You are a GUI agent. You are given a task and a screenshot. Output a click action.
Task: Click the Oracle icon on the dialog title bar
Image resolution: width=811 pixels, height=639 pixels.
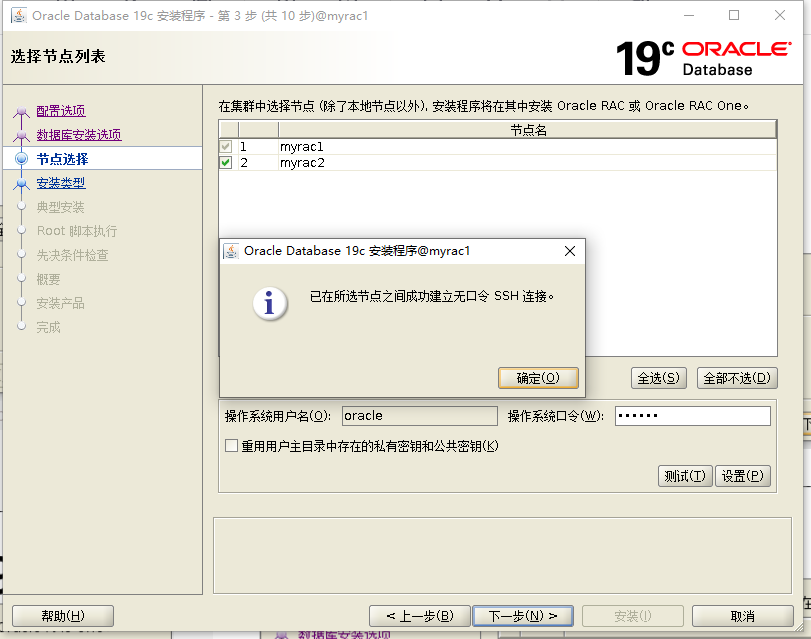pyautogui.click(x=232, y=250)
